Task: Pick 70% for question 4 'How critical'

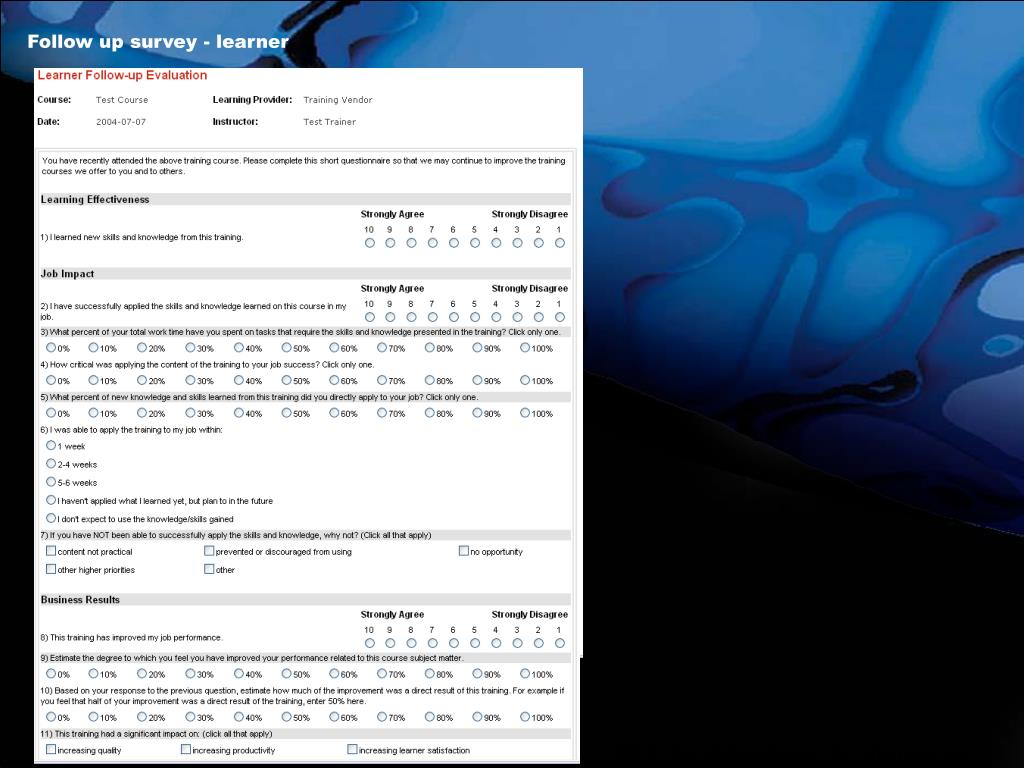Action: coord(382,380)
